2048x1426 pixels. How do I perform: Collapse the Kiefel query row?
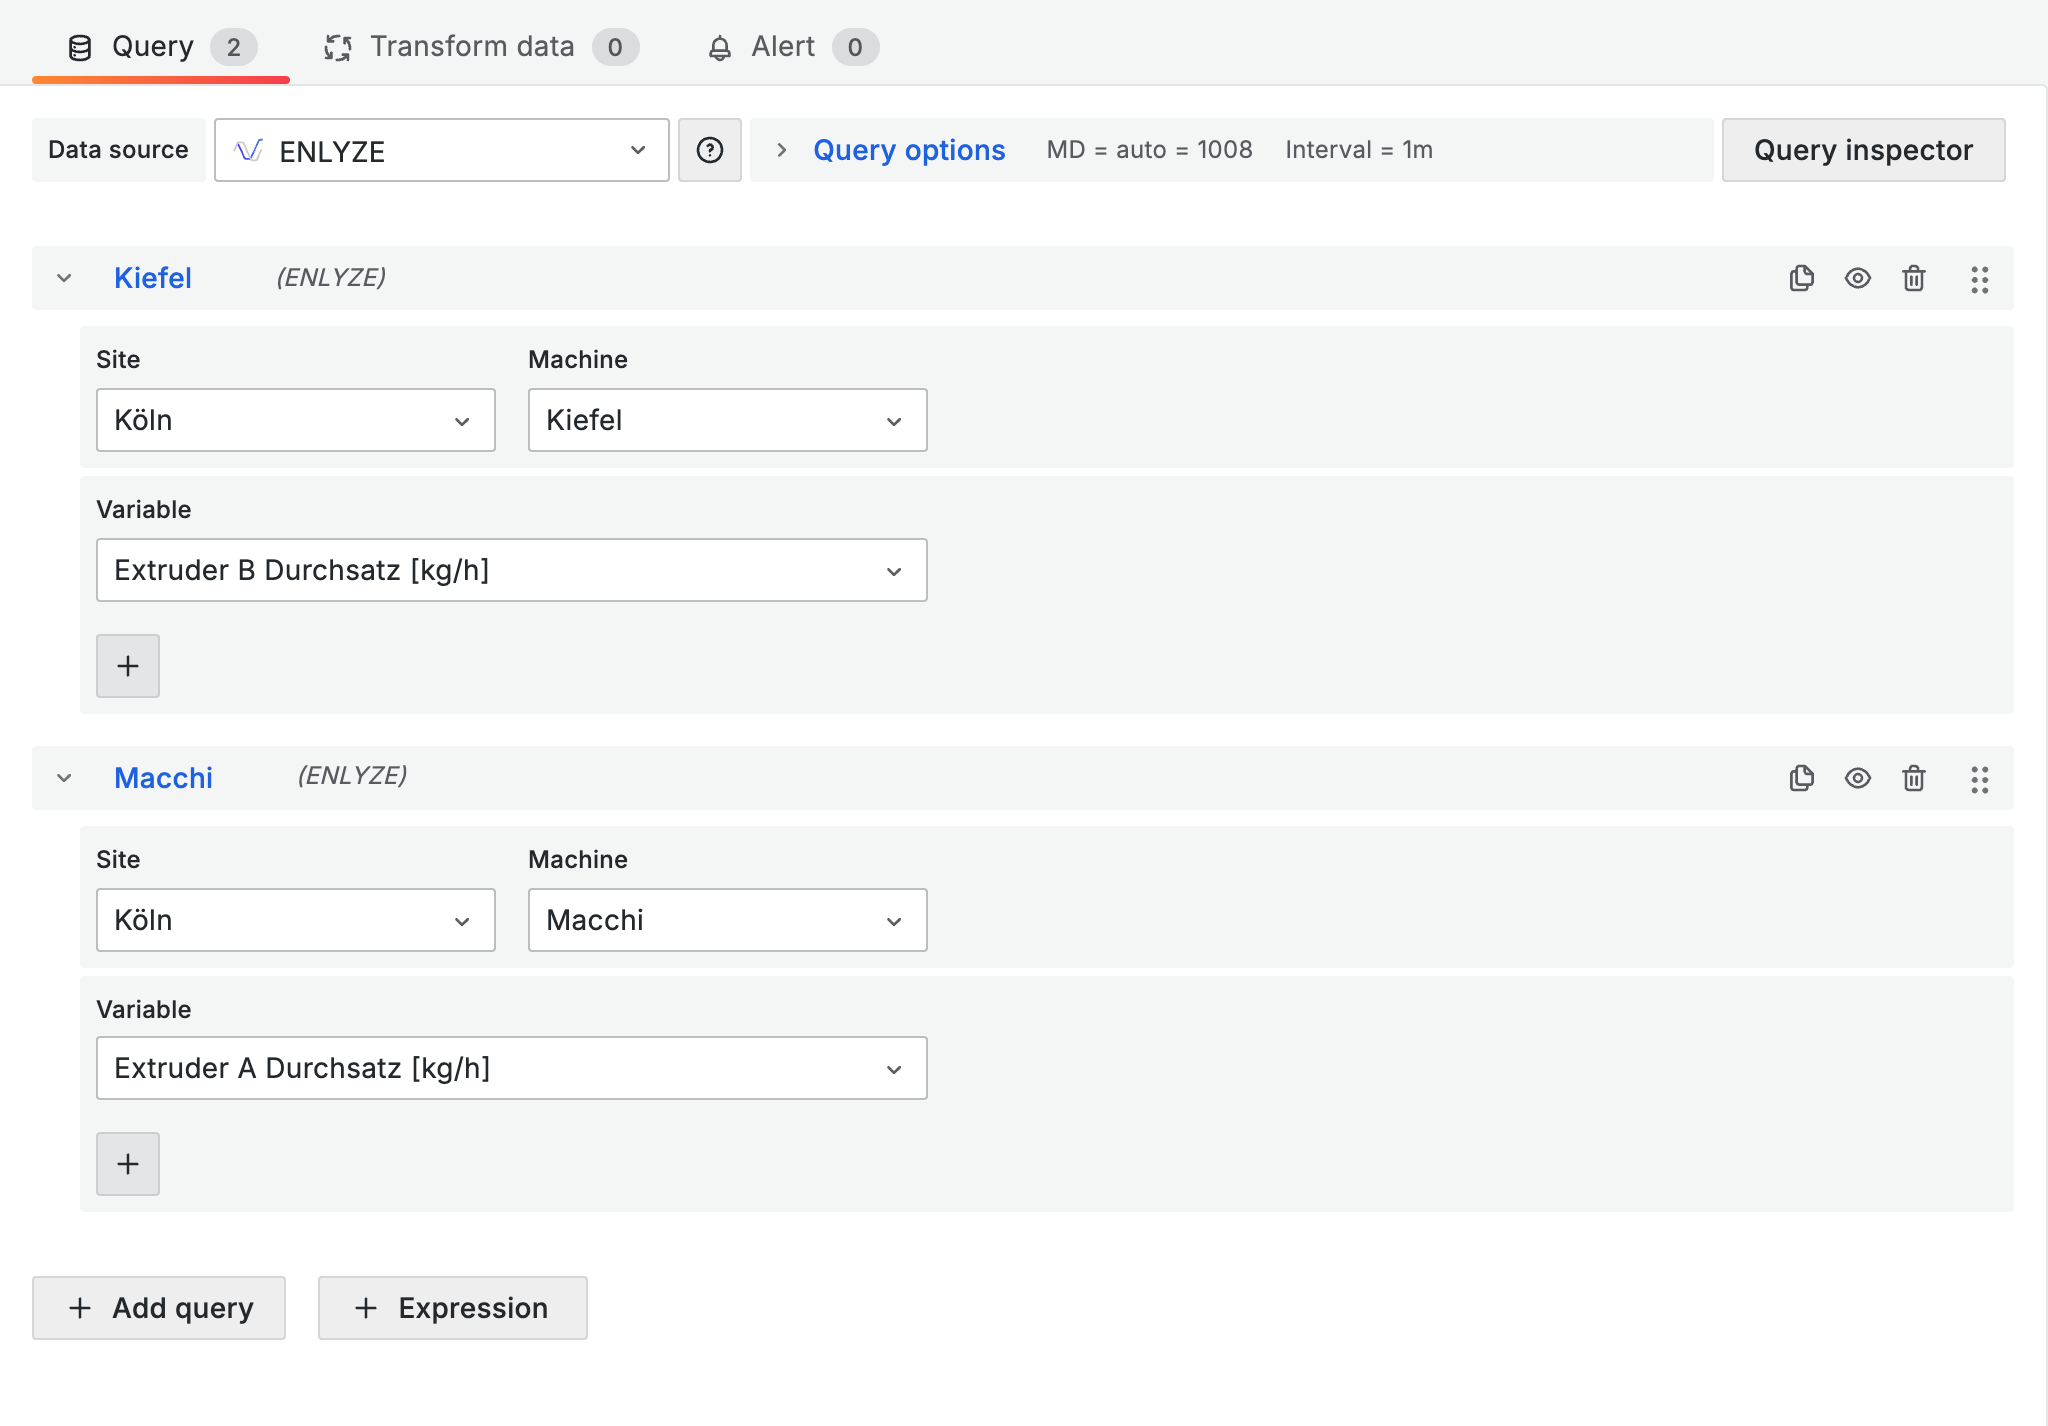point(64,278)
